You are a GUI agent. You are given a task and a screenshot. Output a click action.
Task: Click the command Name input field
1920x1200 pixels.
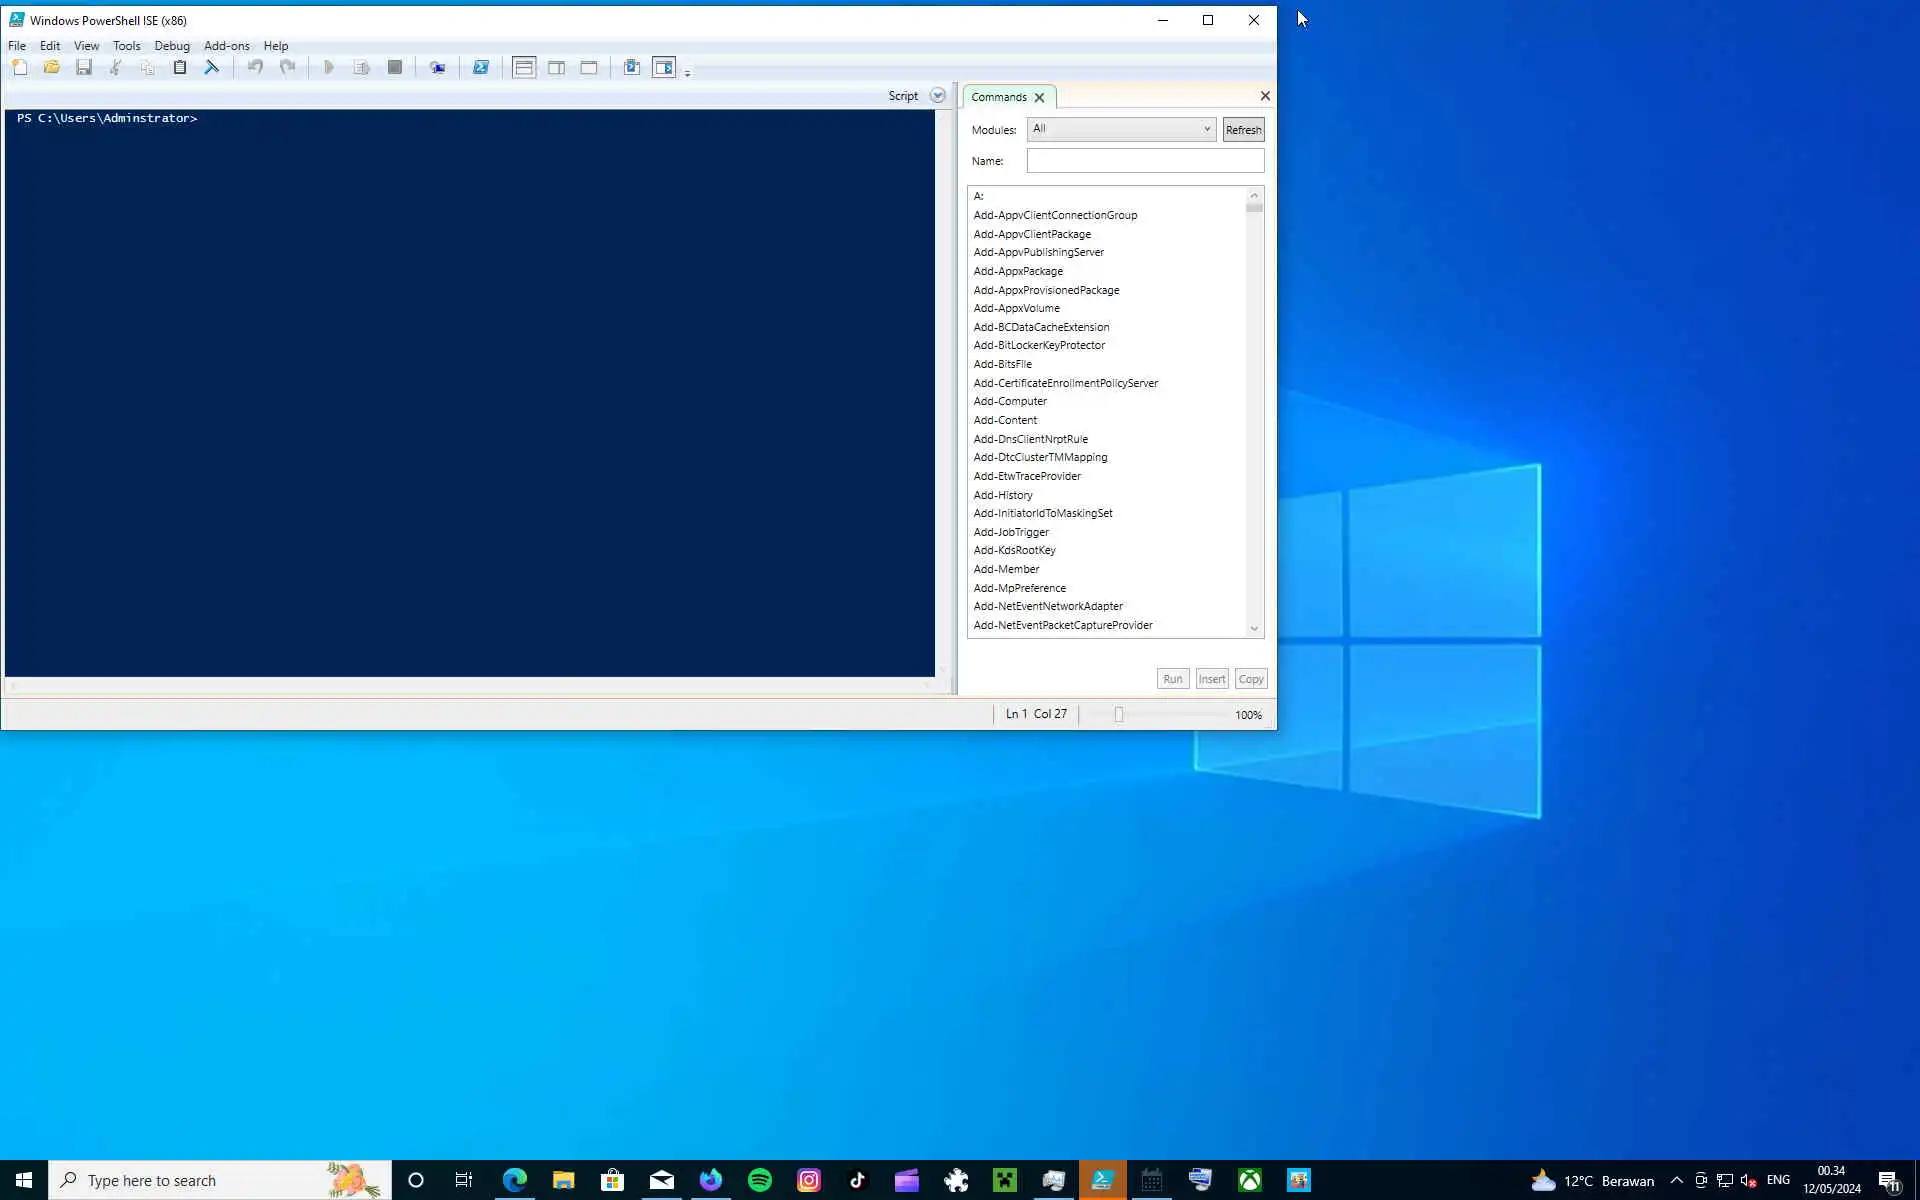click(x=1144, y=161)
